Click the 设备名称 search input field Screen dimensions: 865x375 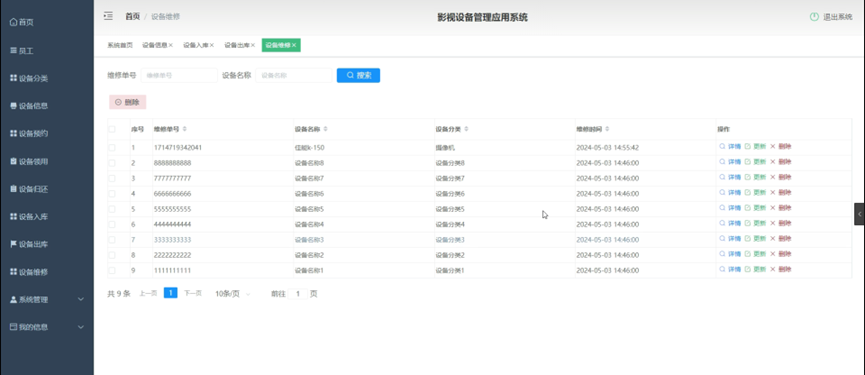(x=293, y=76)
